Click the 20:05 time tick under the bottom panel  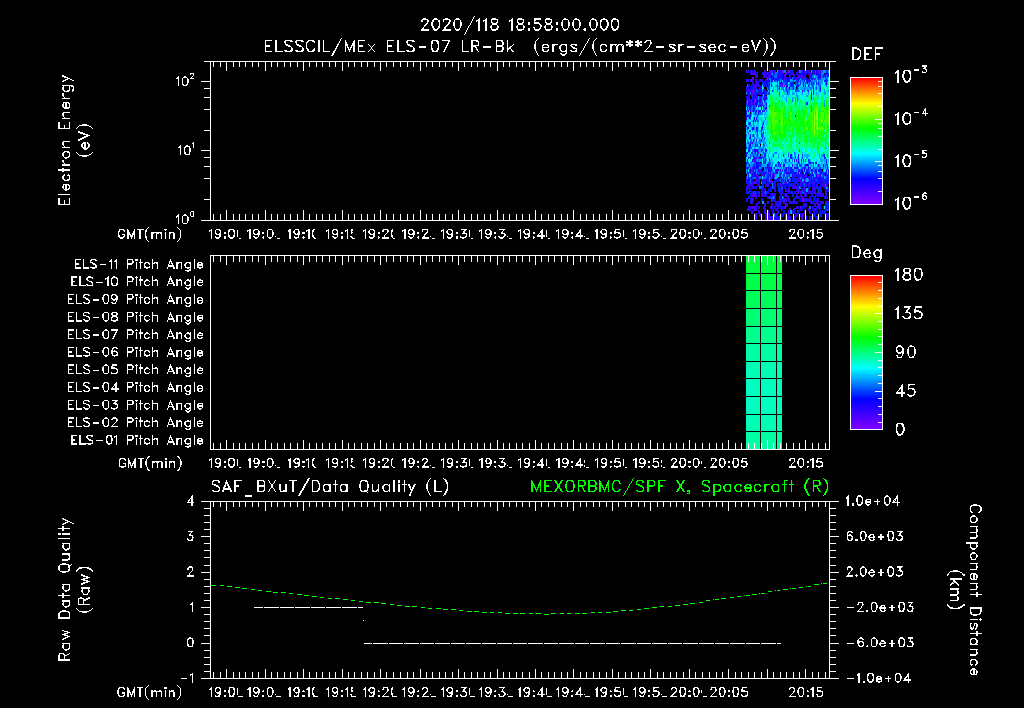[729, 692]
